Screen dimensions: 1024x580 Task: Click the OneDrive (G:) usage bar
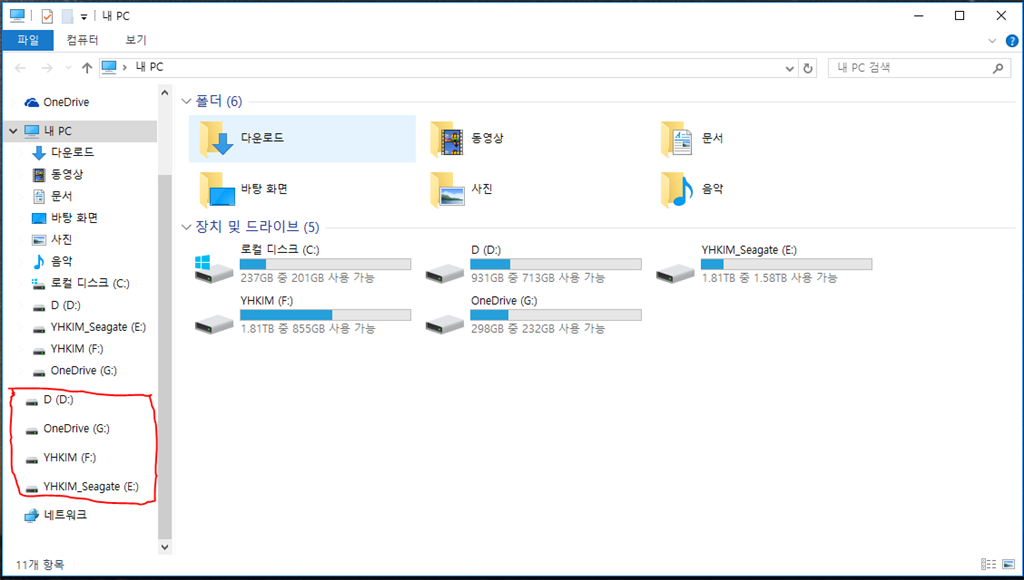point(556,315)
